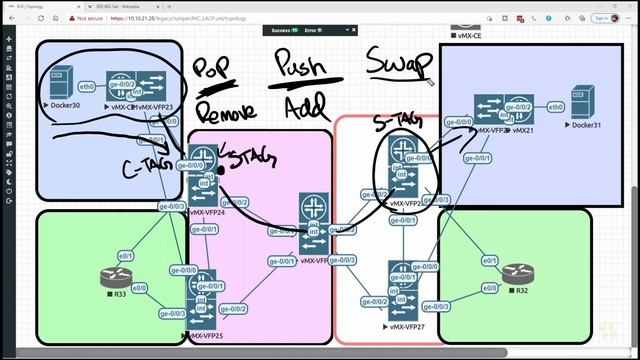The image size is (640, 360).
Task: Open Startup-configs from the sidebar
Action: [9, 68]
